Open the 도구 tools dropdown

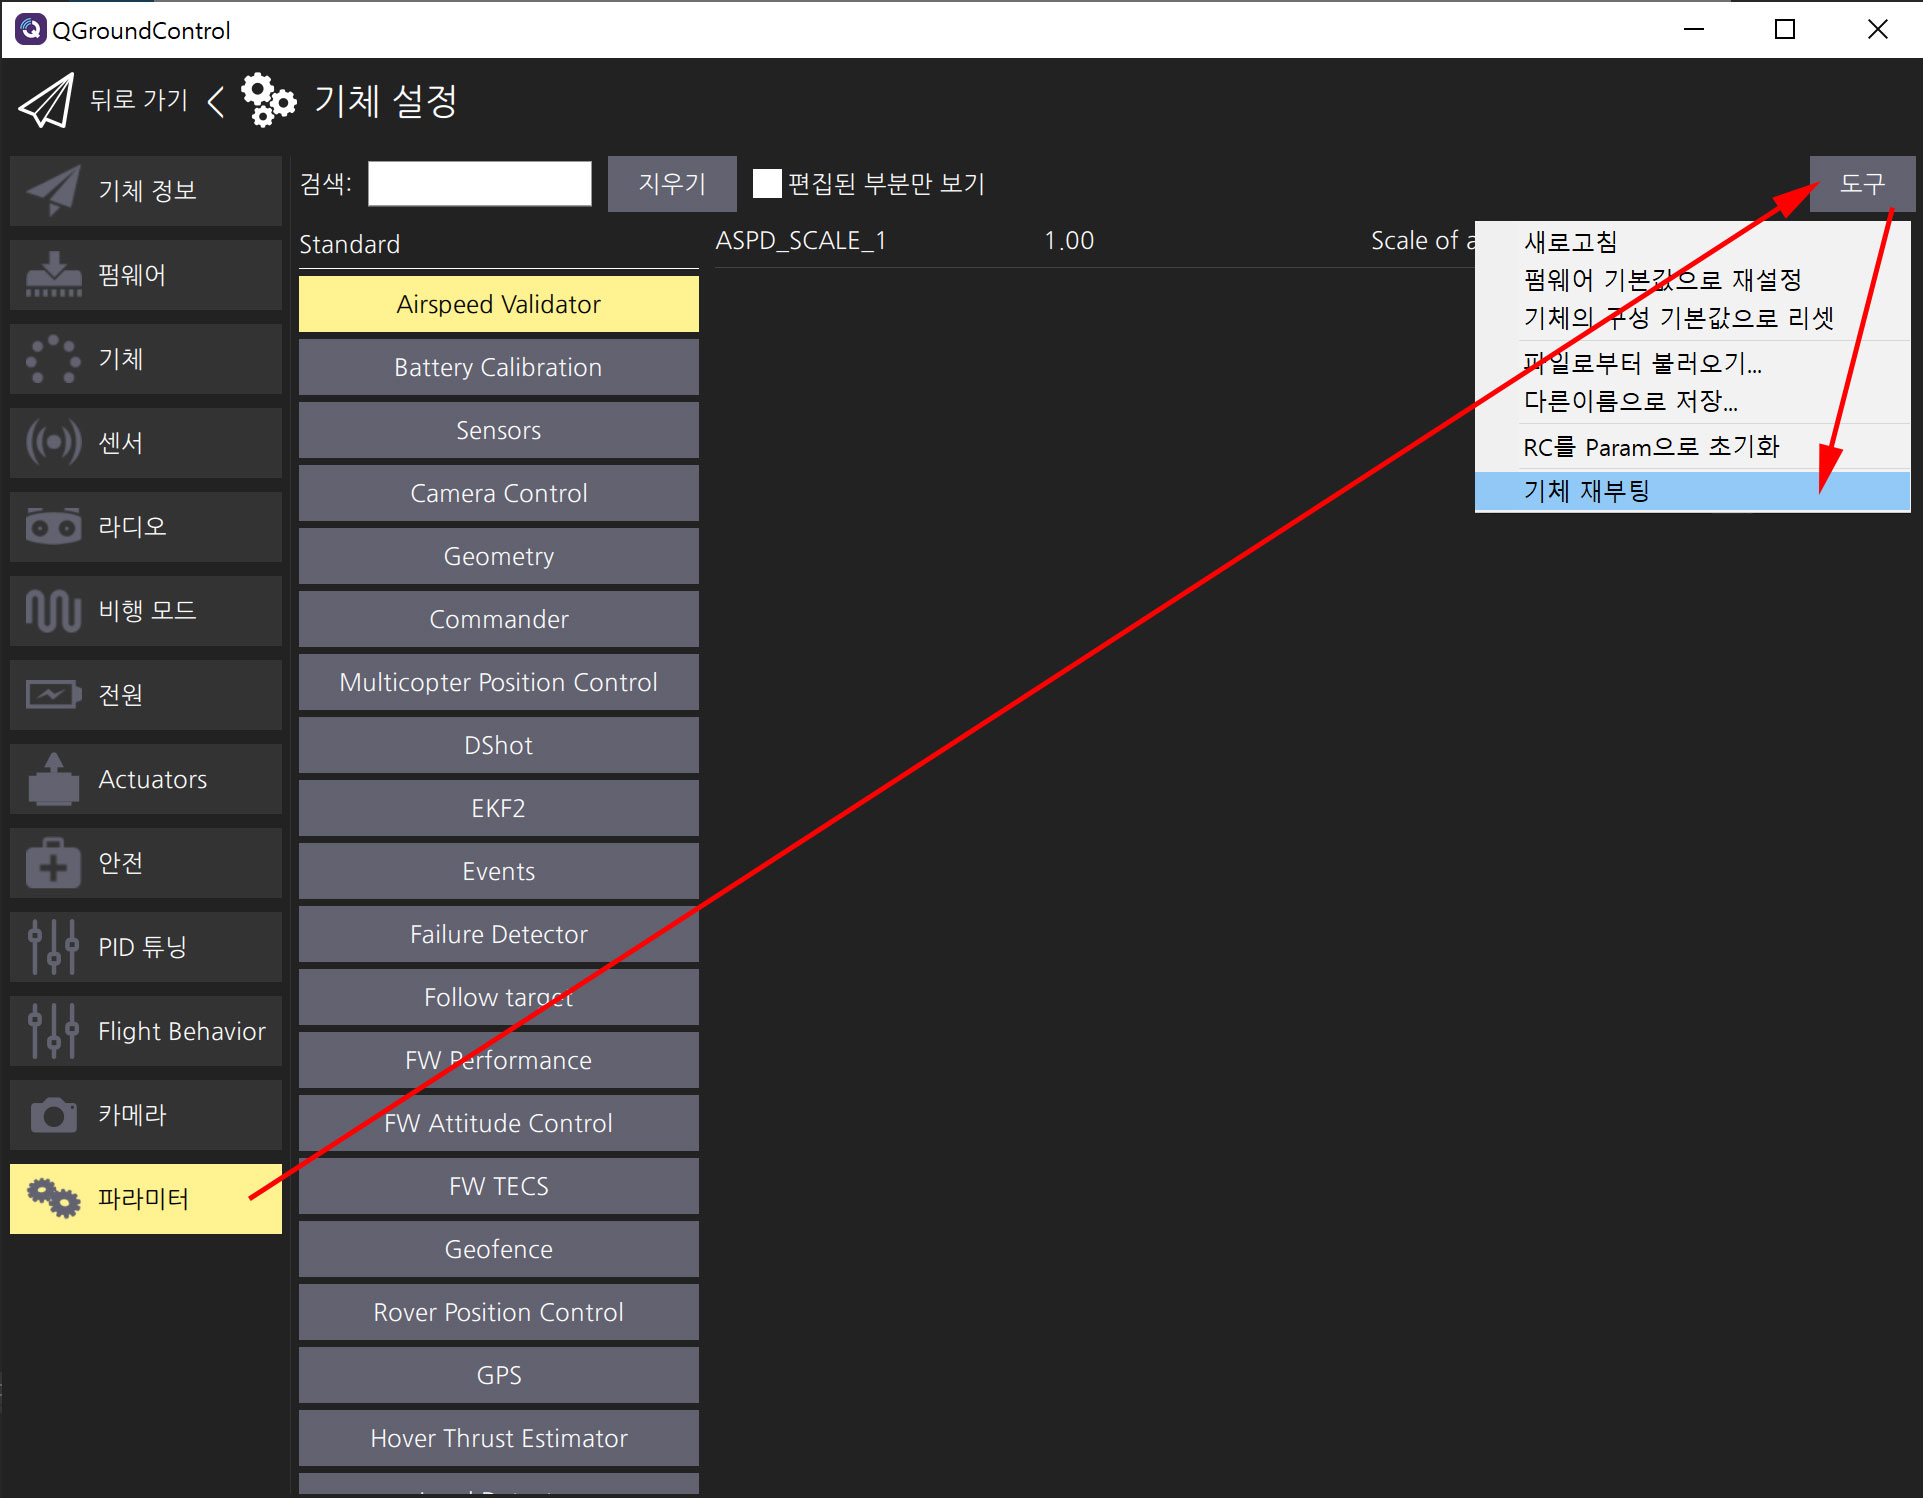click(x=1861, y=184)
